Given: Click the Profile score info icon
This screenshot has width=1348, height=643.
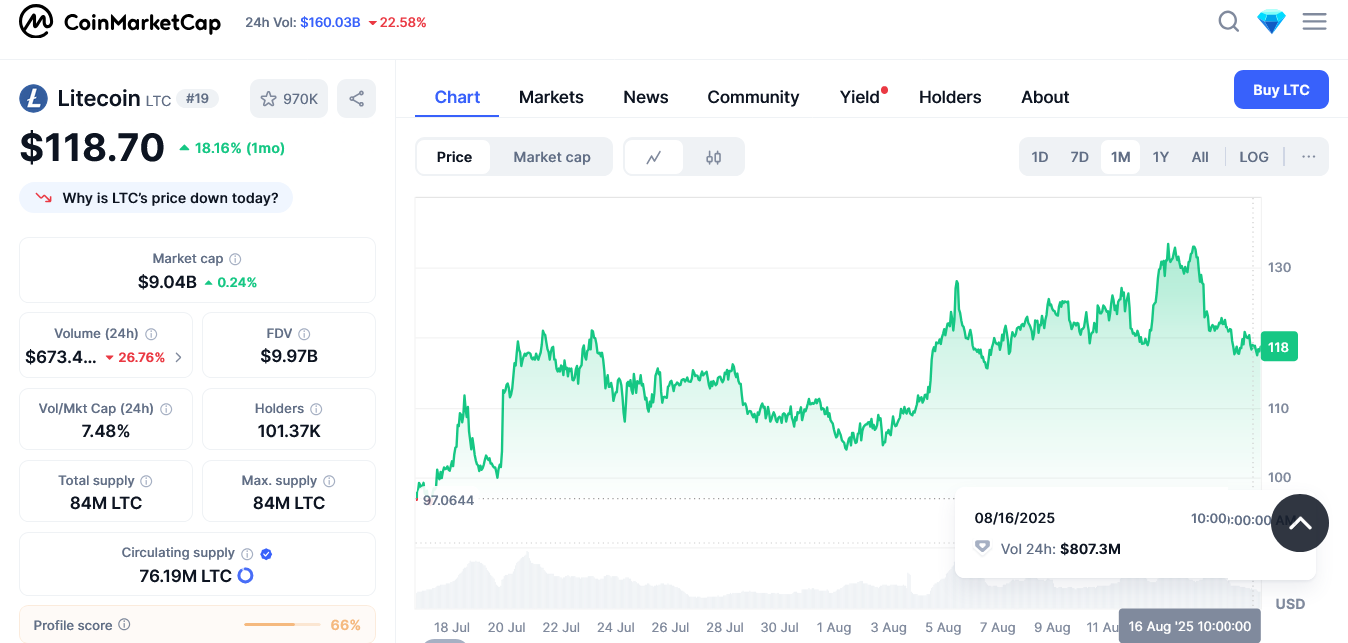Looking at the screenshot, I should click(124, 625).
